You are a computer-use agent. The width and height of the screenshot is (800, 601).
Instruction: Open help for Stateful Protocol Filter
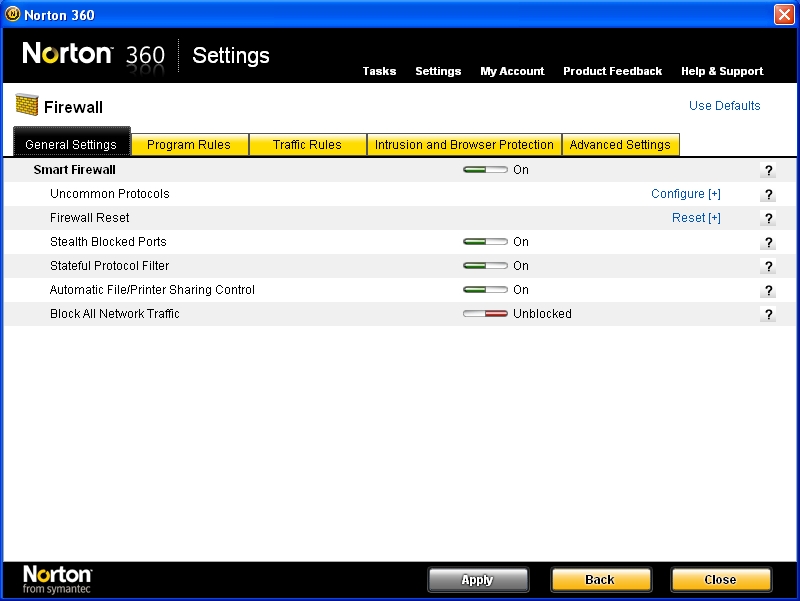click(768, 266)
